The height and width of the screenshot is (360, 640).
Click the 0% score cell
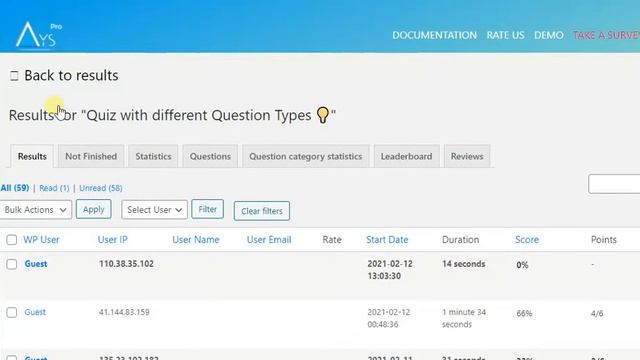tap(522, 265)
